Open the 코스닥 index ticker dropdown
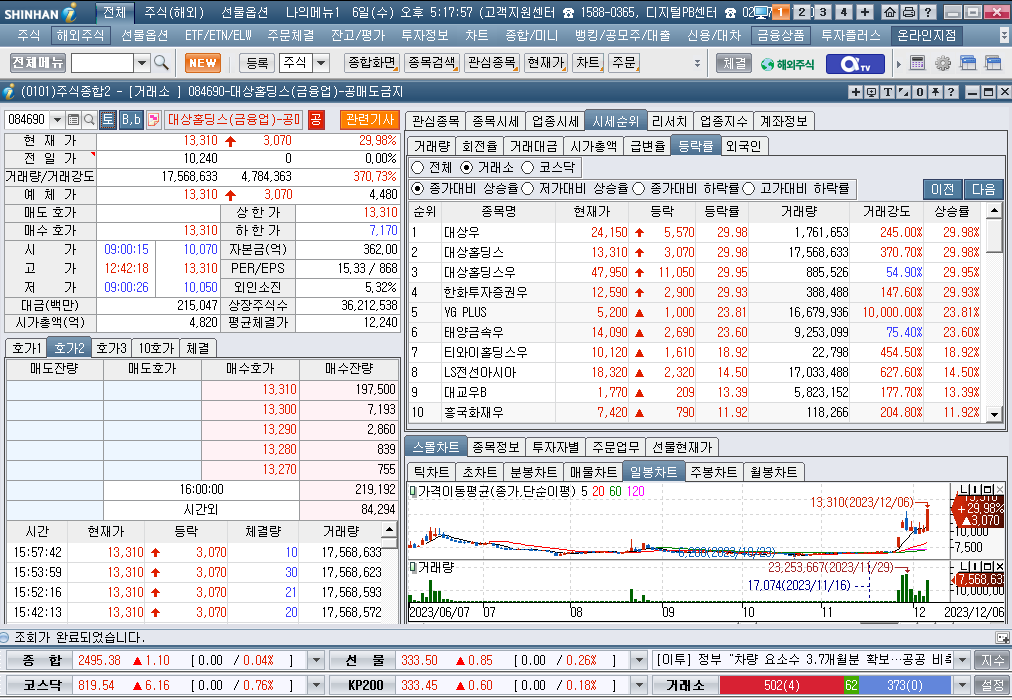The width and height of the screenshot is (1012, 700). pyautogui.click(x=316, y=685)
